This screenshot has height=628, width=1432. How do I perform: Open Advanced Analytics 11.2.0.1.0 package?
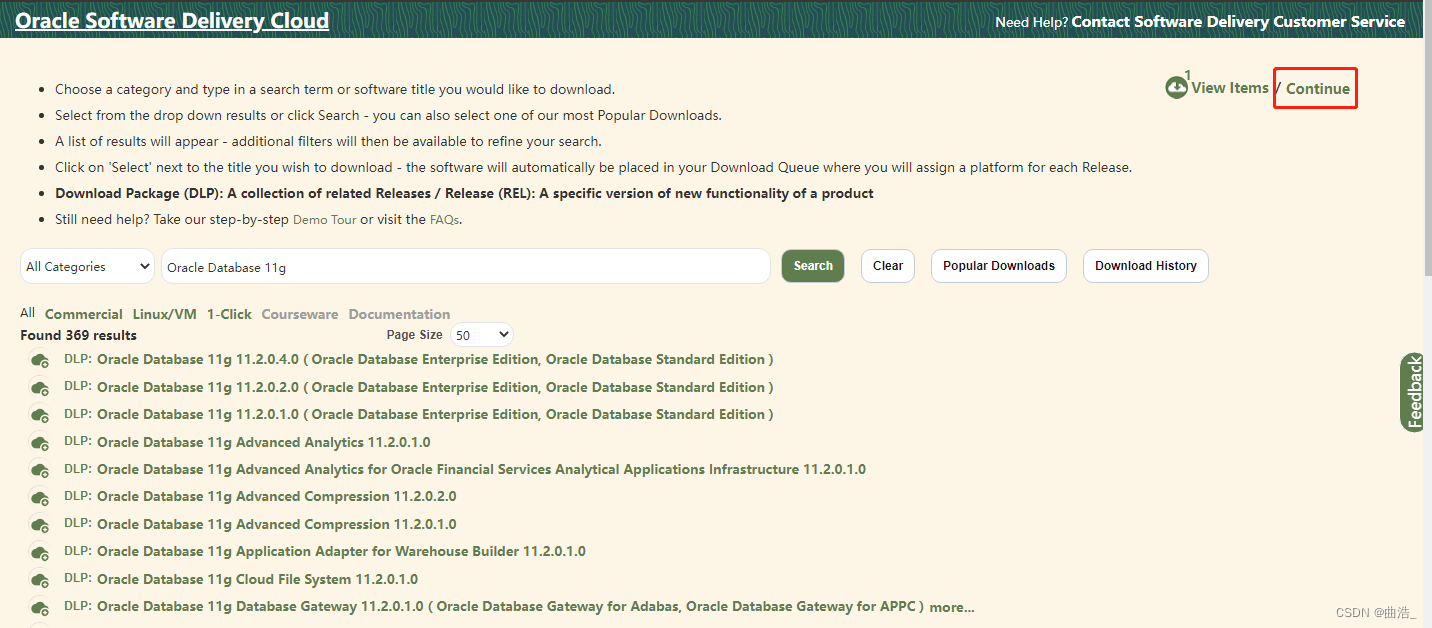tap(264, 442)
